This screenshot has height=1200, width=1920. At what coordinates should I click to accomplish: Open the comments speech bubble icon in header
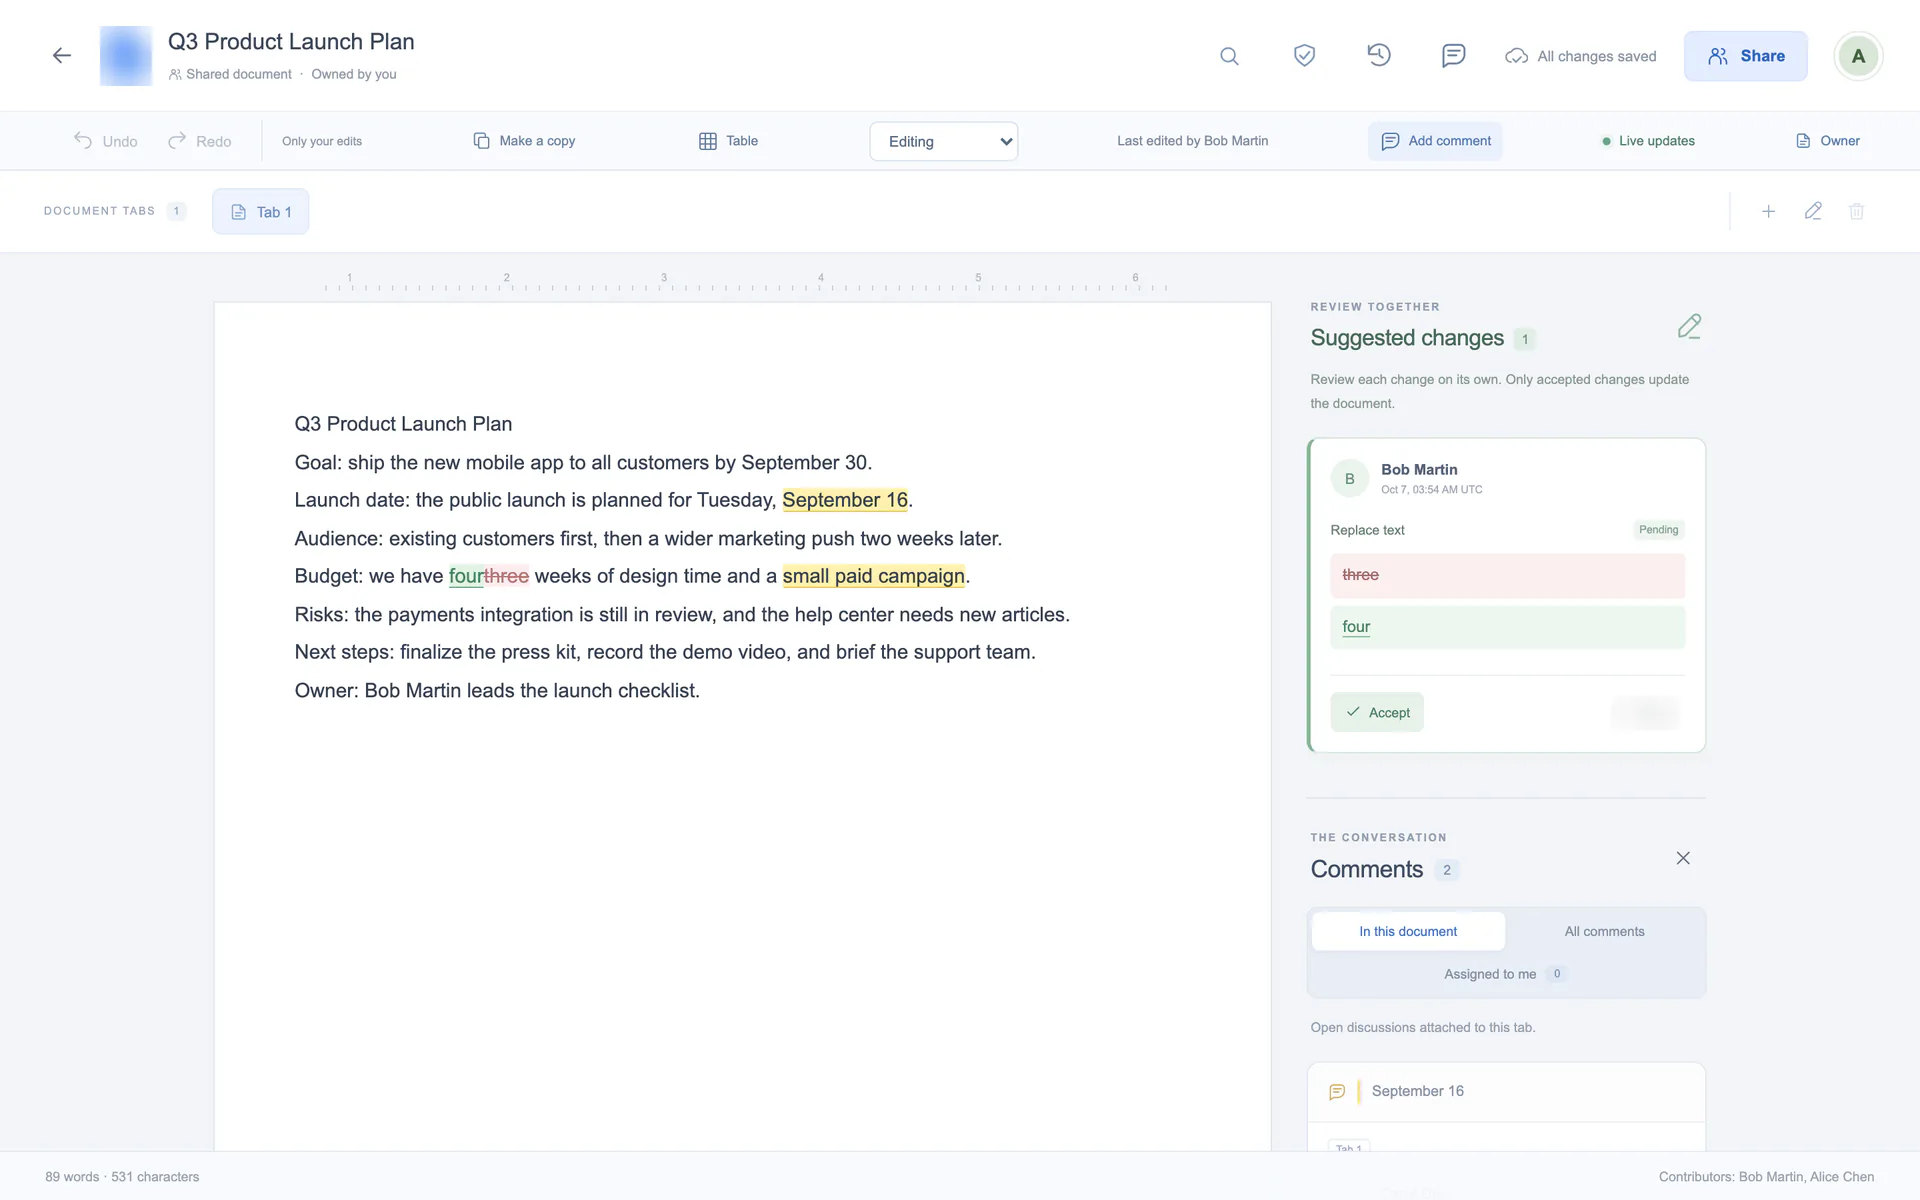tap(1454, 56)
